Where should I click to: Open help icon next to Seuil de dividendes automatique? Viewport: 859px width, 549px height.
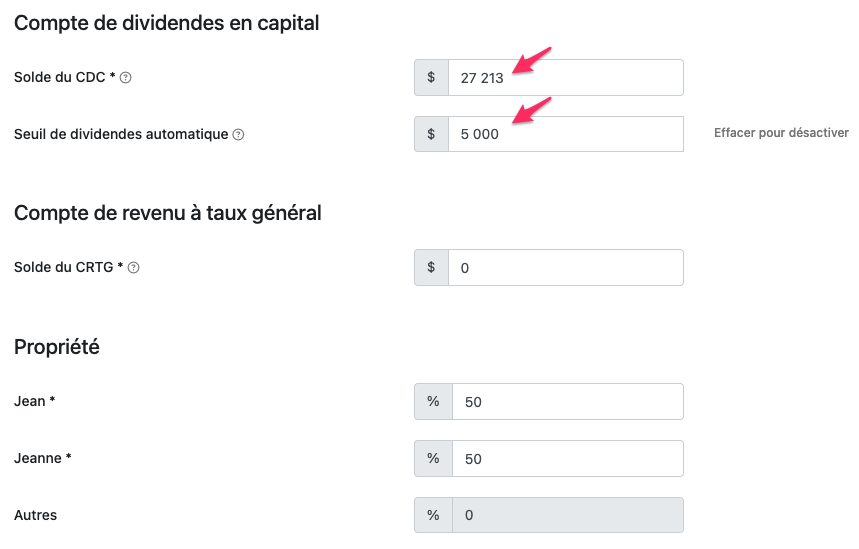pyautogui.click(x=238, y=134)
